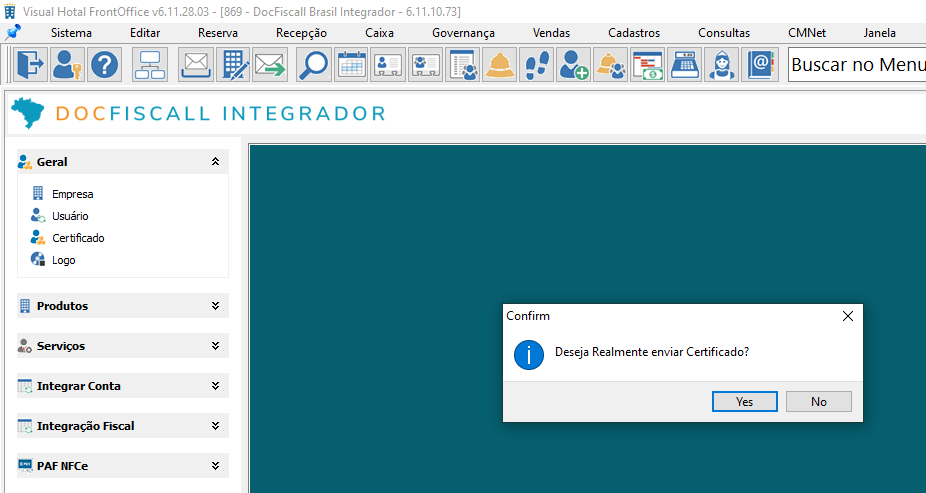The height and width of the screenshot is (493, 926).
Task: Click the address book @ icon
Action: coord(759,65)
